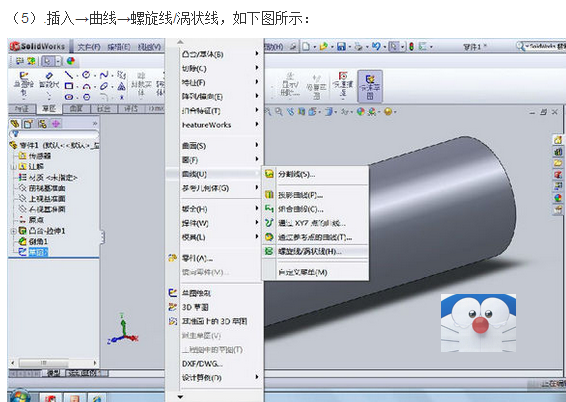Image resolution: width=566 pixels, height=402 pixels.
Task: Select 倒角1 in the feature tree
Action: pyautogui.click(x=38, y=241)
